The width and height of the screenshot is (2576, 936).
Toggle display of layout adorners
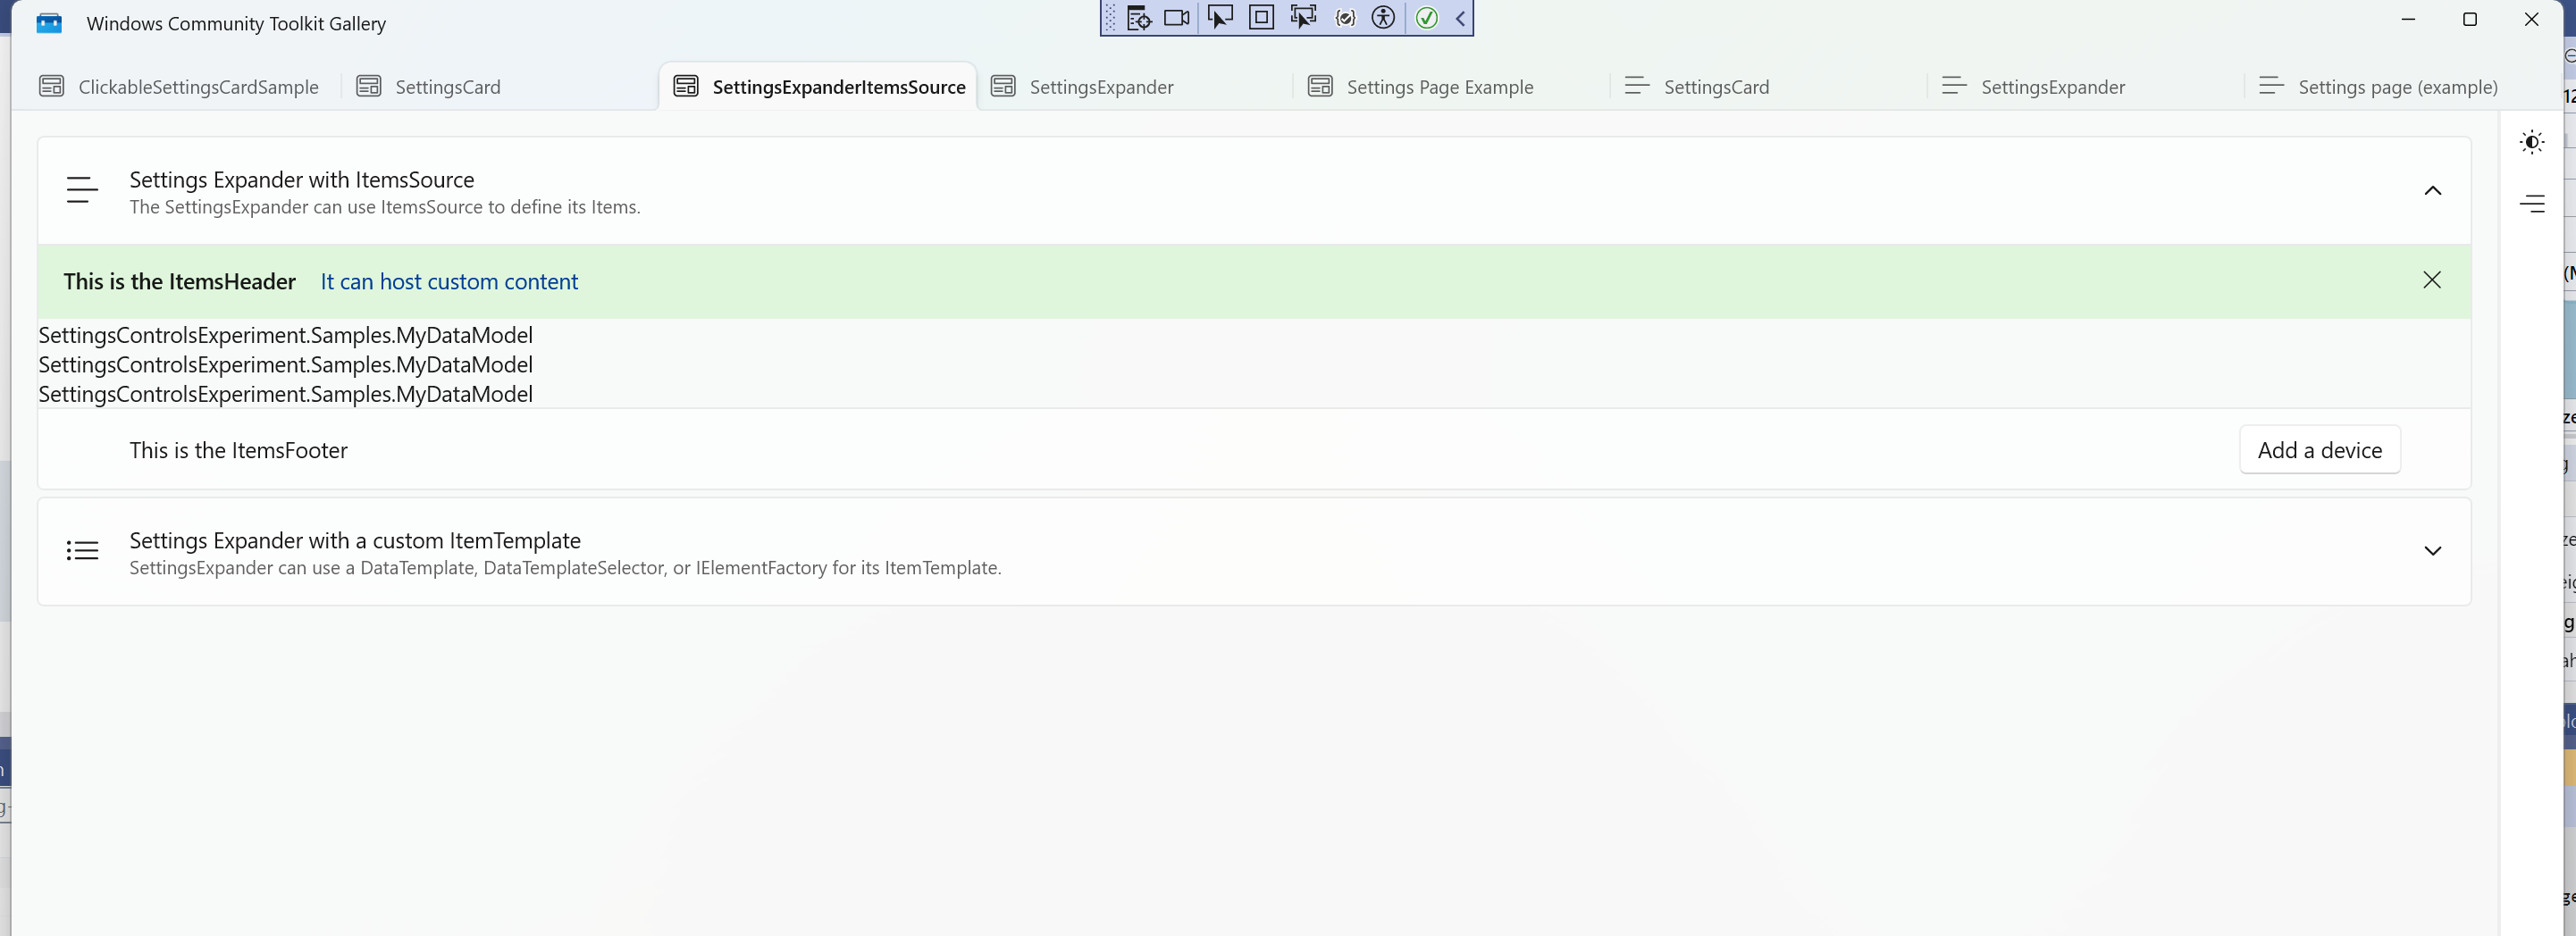[1260, 18]
